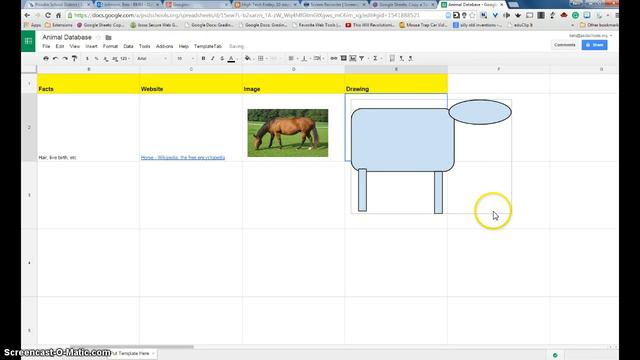Open the more number formats dropdown

[x=125, y=58]
